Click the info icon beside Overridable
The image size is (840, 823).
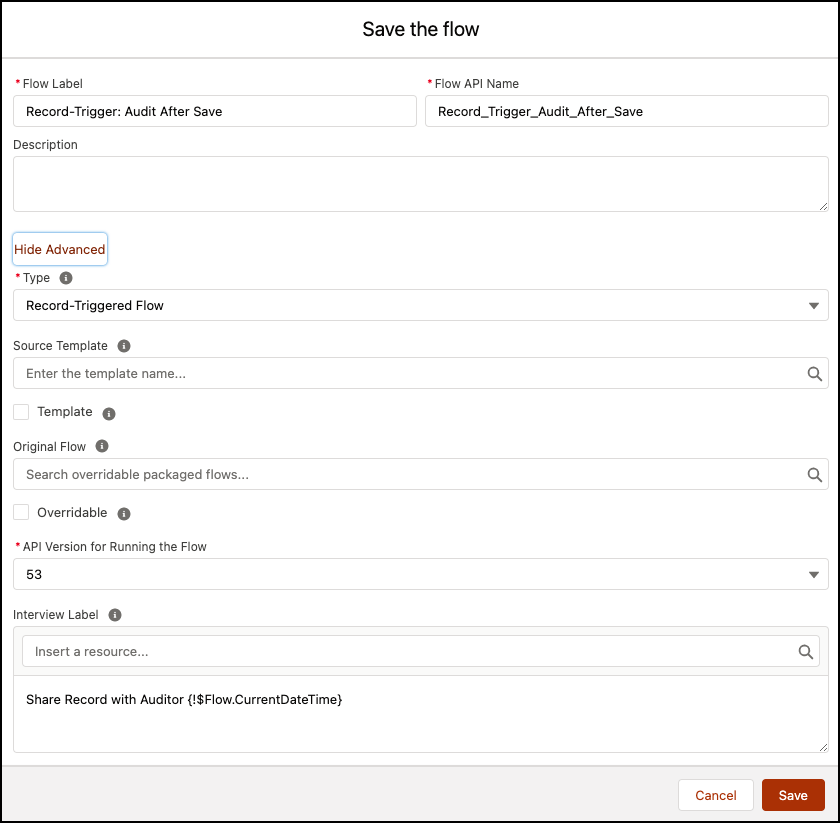[x=124, y=514]
